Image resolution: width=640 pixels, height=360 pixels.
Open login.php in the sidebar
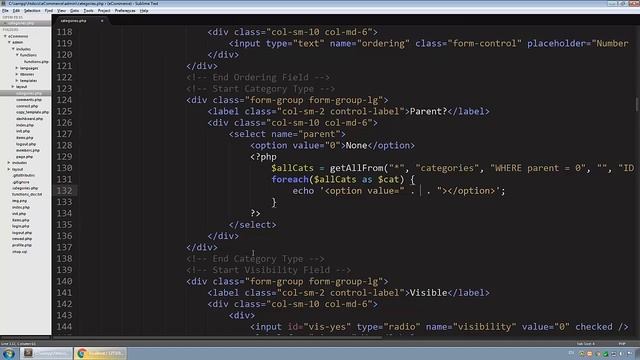(x=20, y=226)
